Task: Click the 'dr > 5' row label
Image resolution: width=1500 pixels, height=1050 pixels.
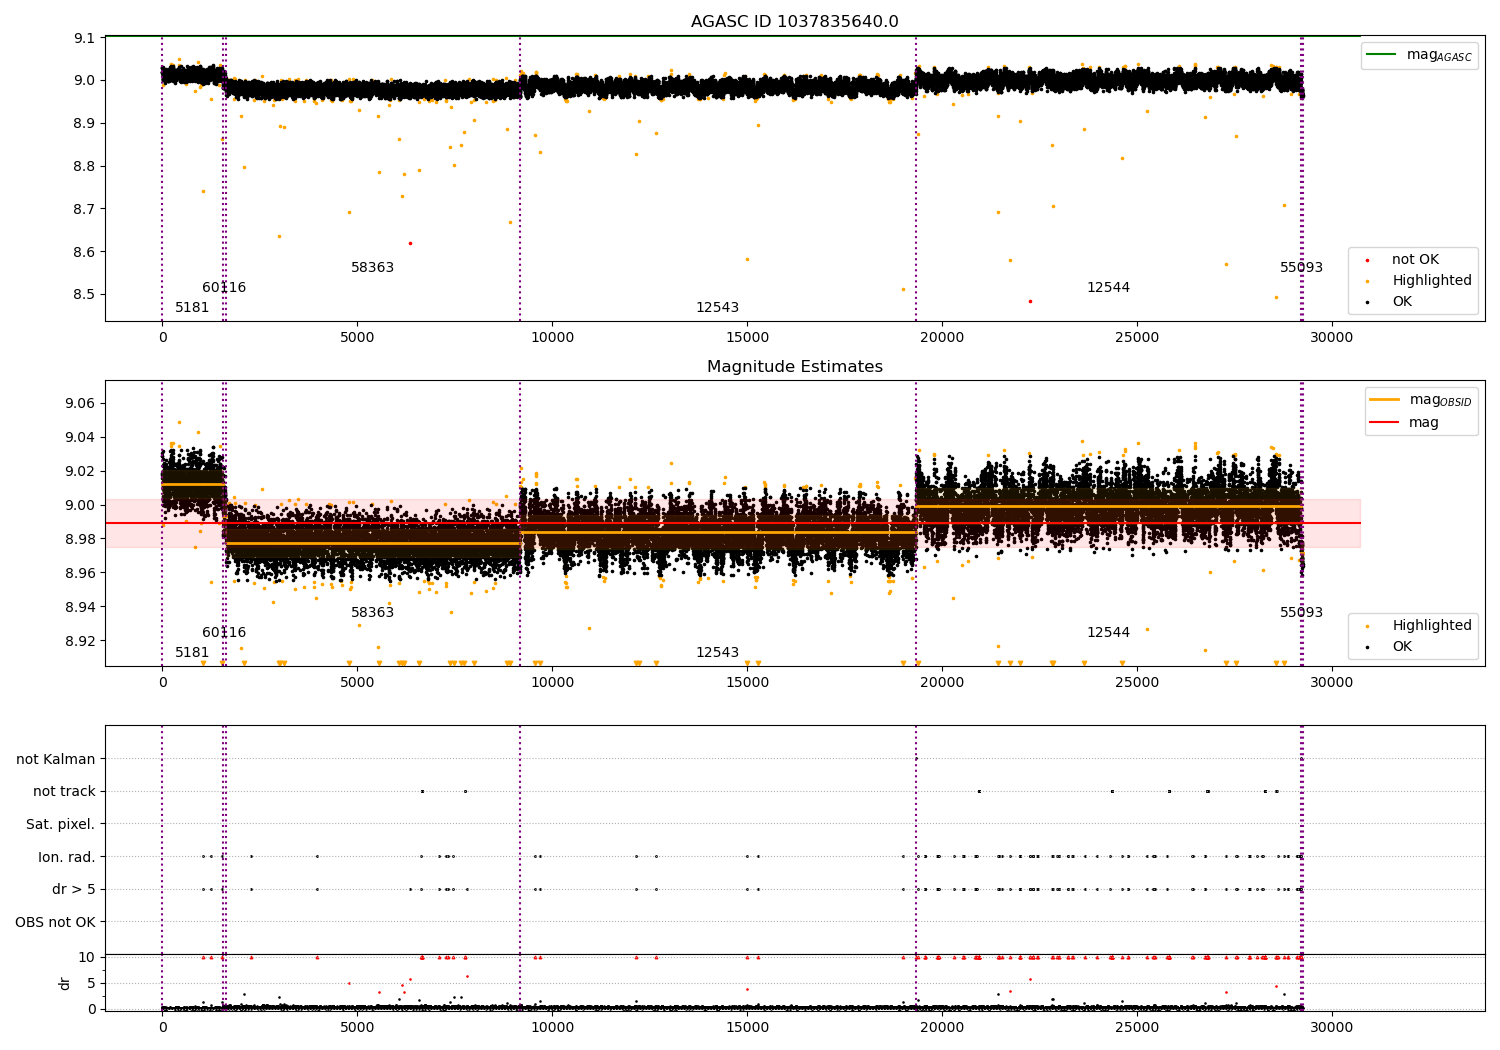Action: [74, 890]
